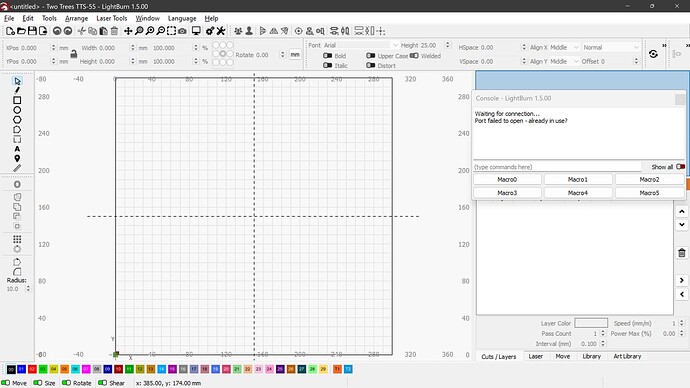Viewport: 690px width, 388px height.
Task: Click the Zoom to frame selection dashed icon
Action: click(172, 31)
